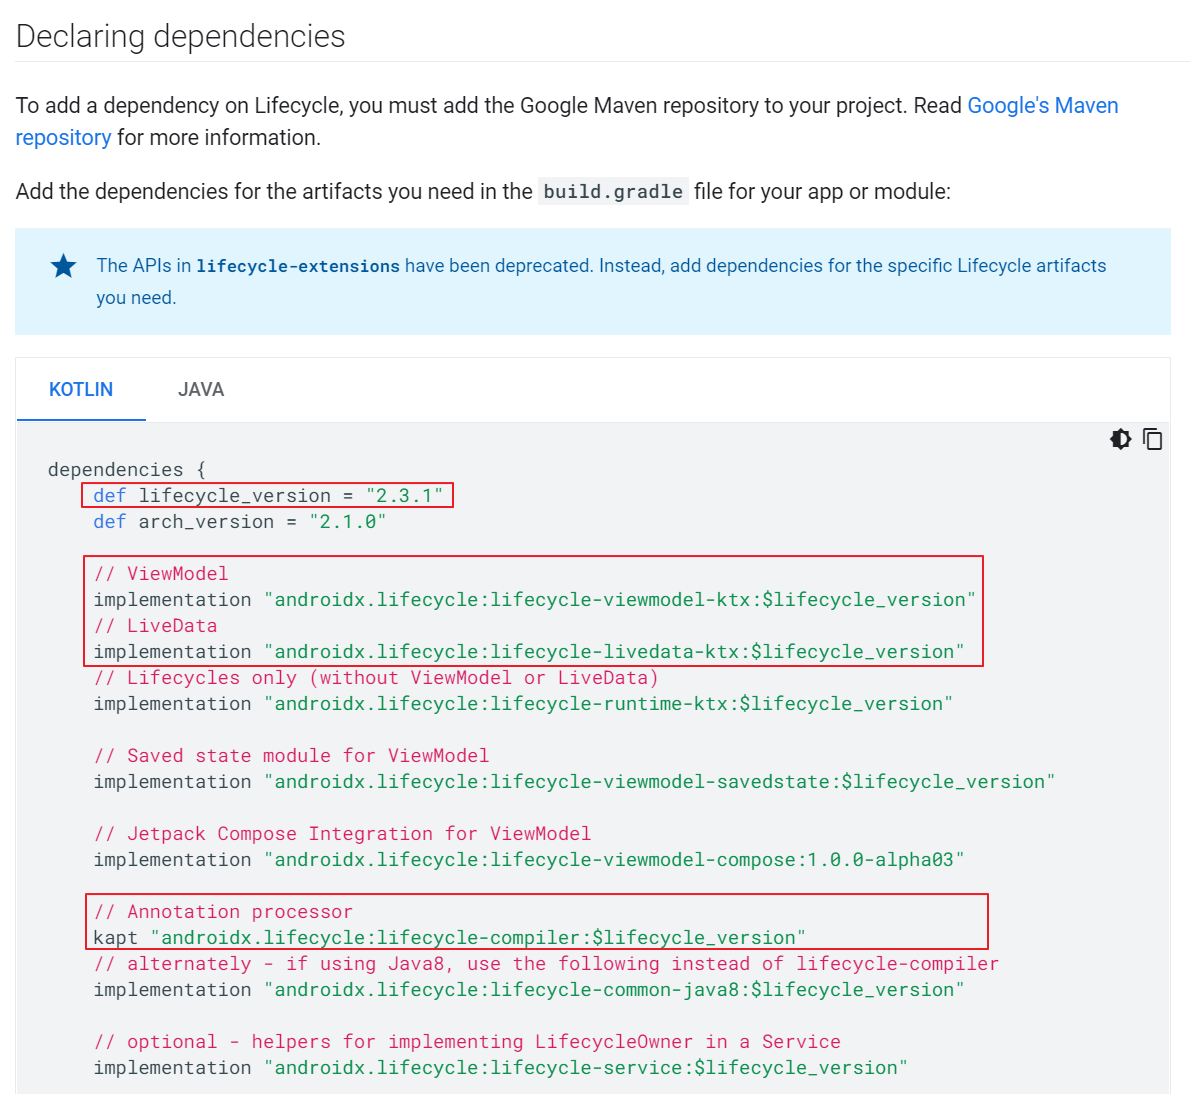Click the lifecycle-livedata-ktx implementation line
The image size is (1190, 1094).
pos(528,652)
